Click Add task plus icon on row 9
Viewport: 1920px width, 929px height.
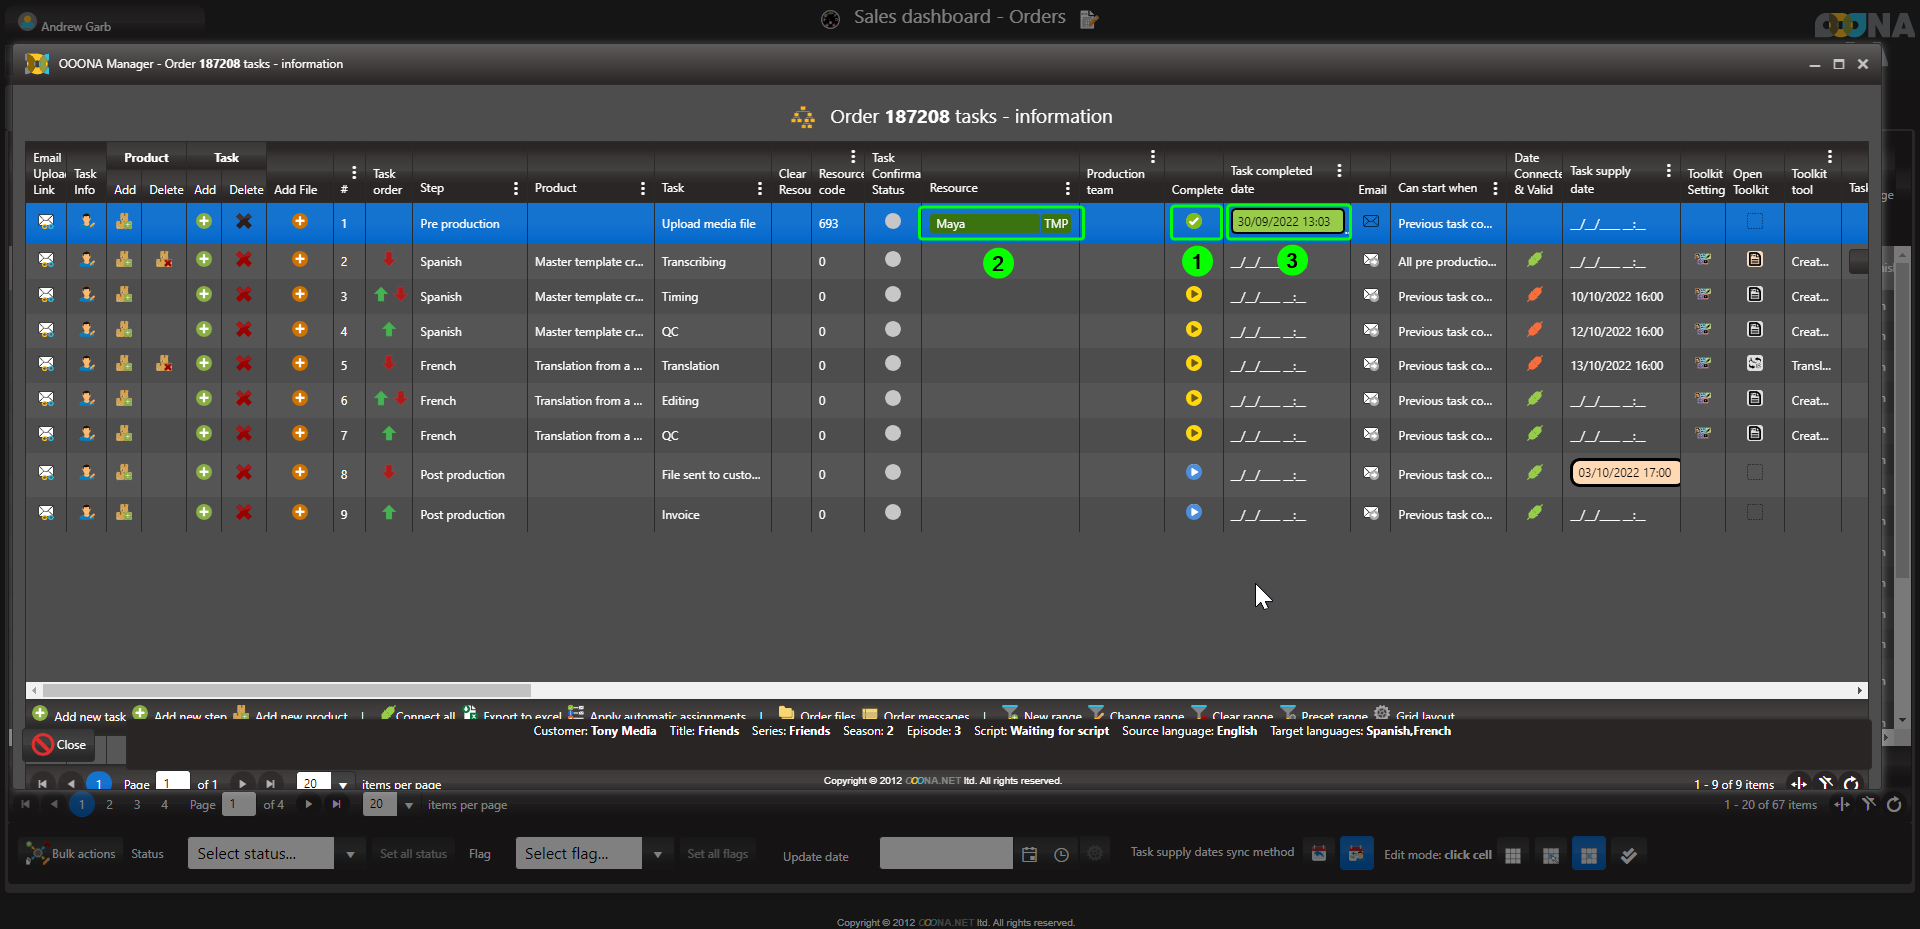(204, 512)
